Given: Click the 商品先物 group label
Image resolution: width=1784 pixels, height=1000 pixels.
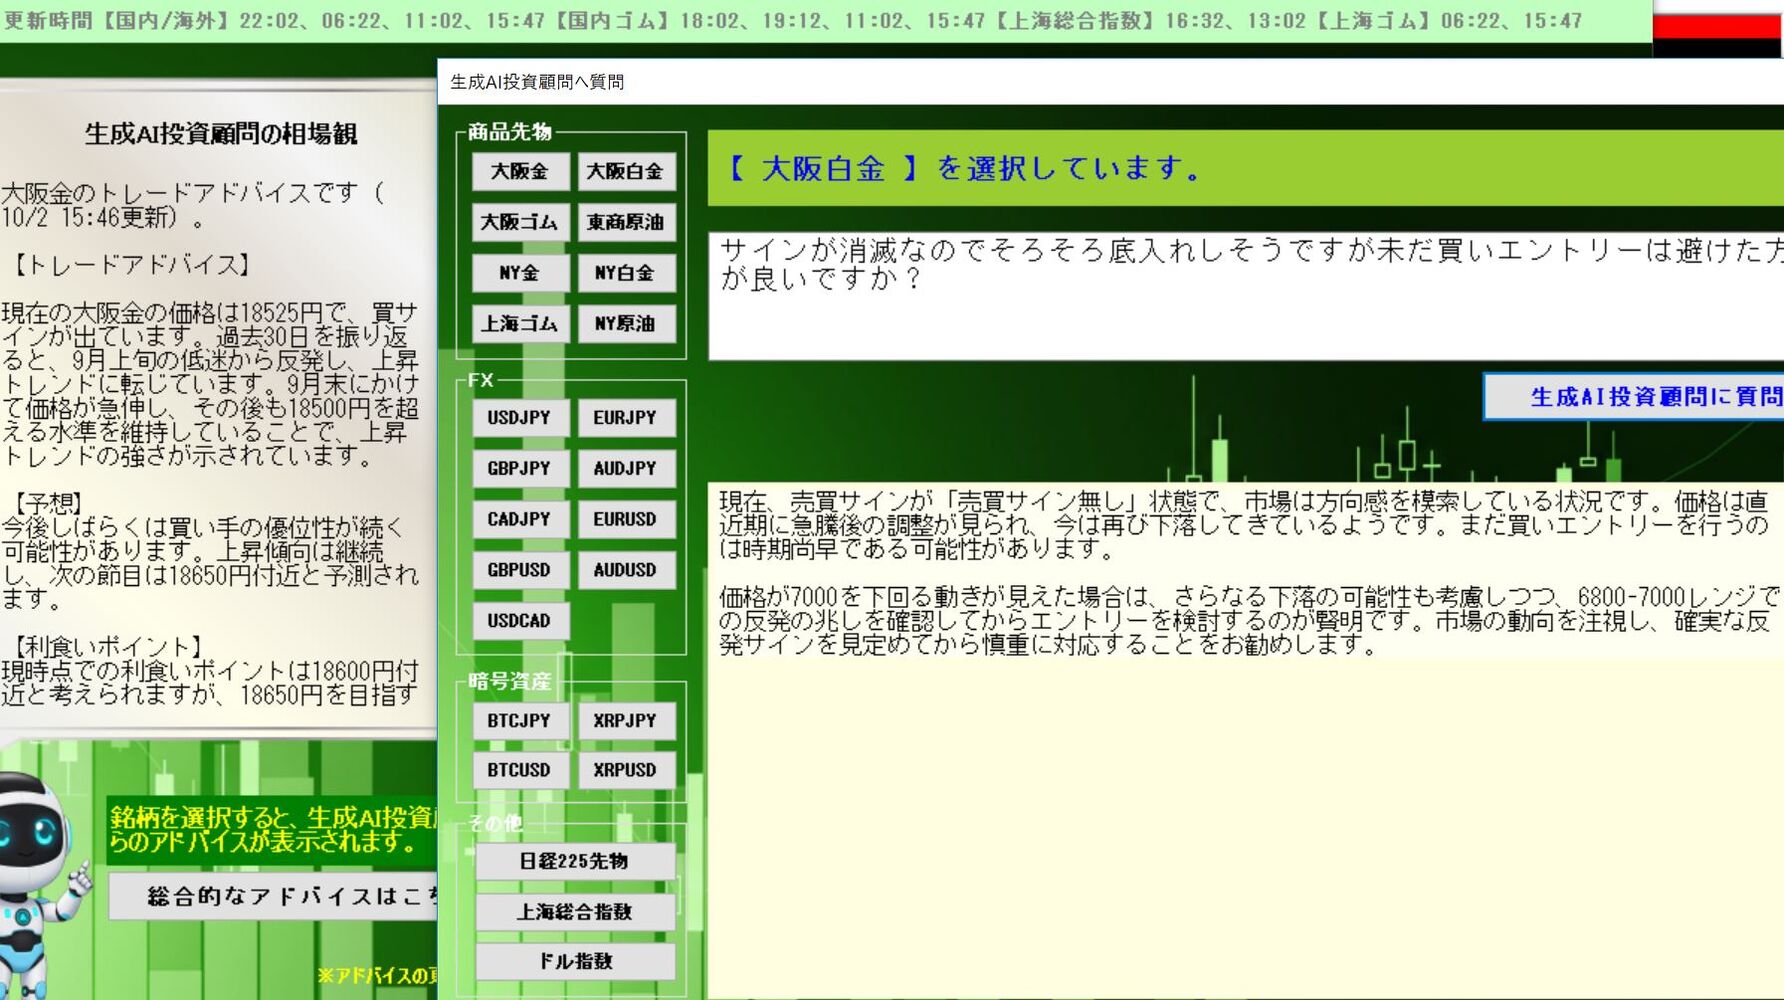Looking at the screenshot, I should (510, 132).
